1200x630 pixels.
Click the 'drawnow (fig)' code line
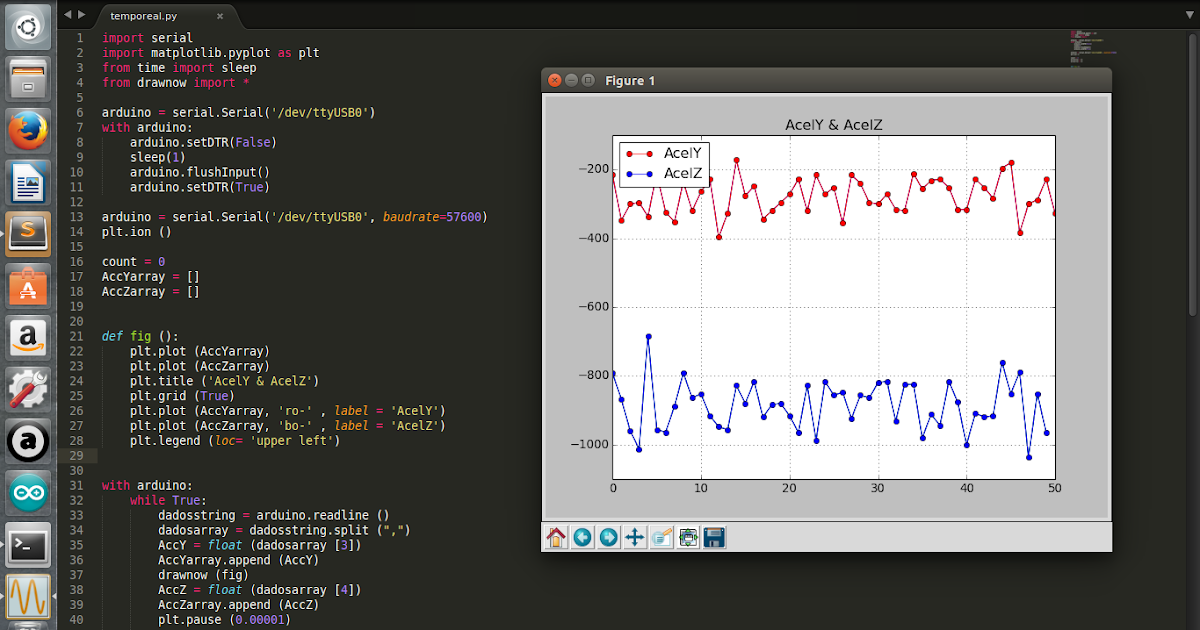pyautogui.click(x=203, y=575)
